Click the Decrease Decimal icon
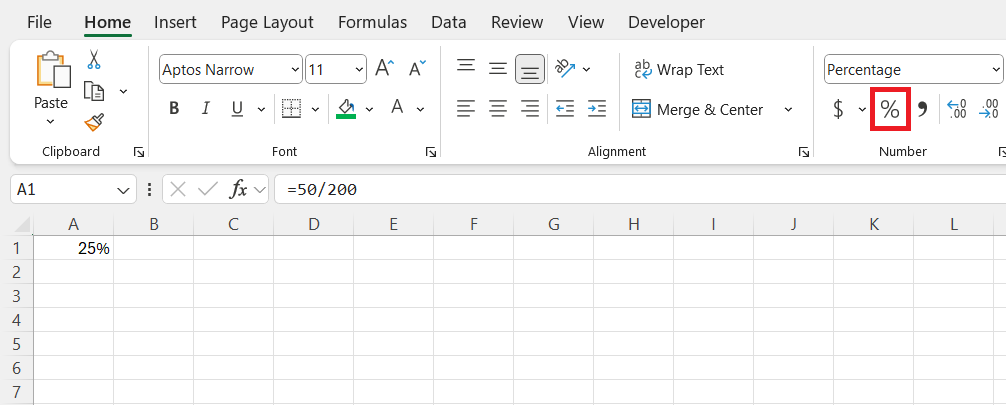Screen dimensions: 1006x405 [x=988, y=110]
